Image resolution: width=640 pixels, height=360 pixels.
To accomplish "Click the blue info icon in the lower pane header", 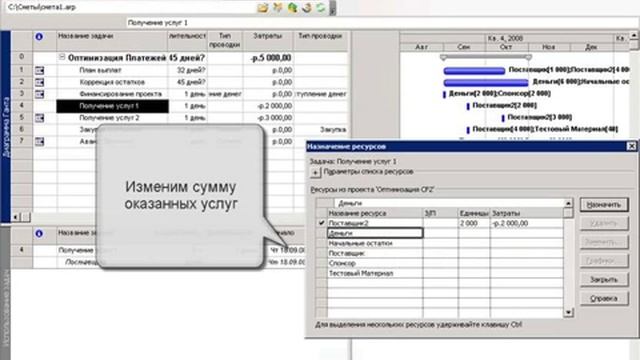I will click(39, 233).
